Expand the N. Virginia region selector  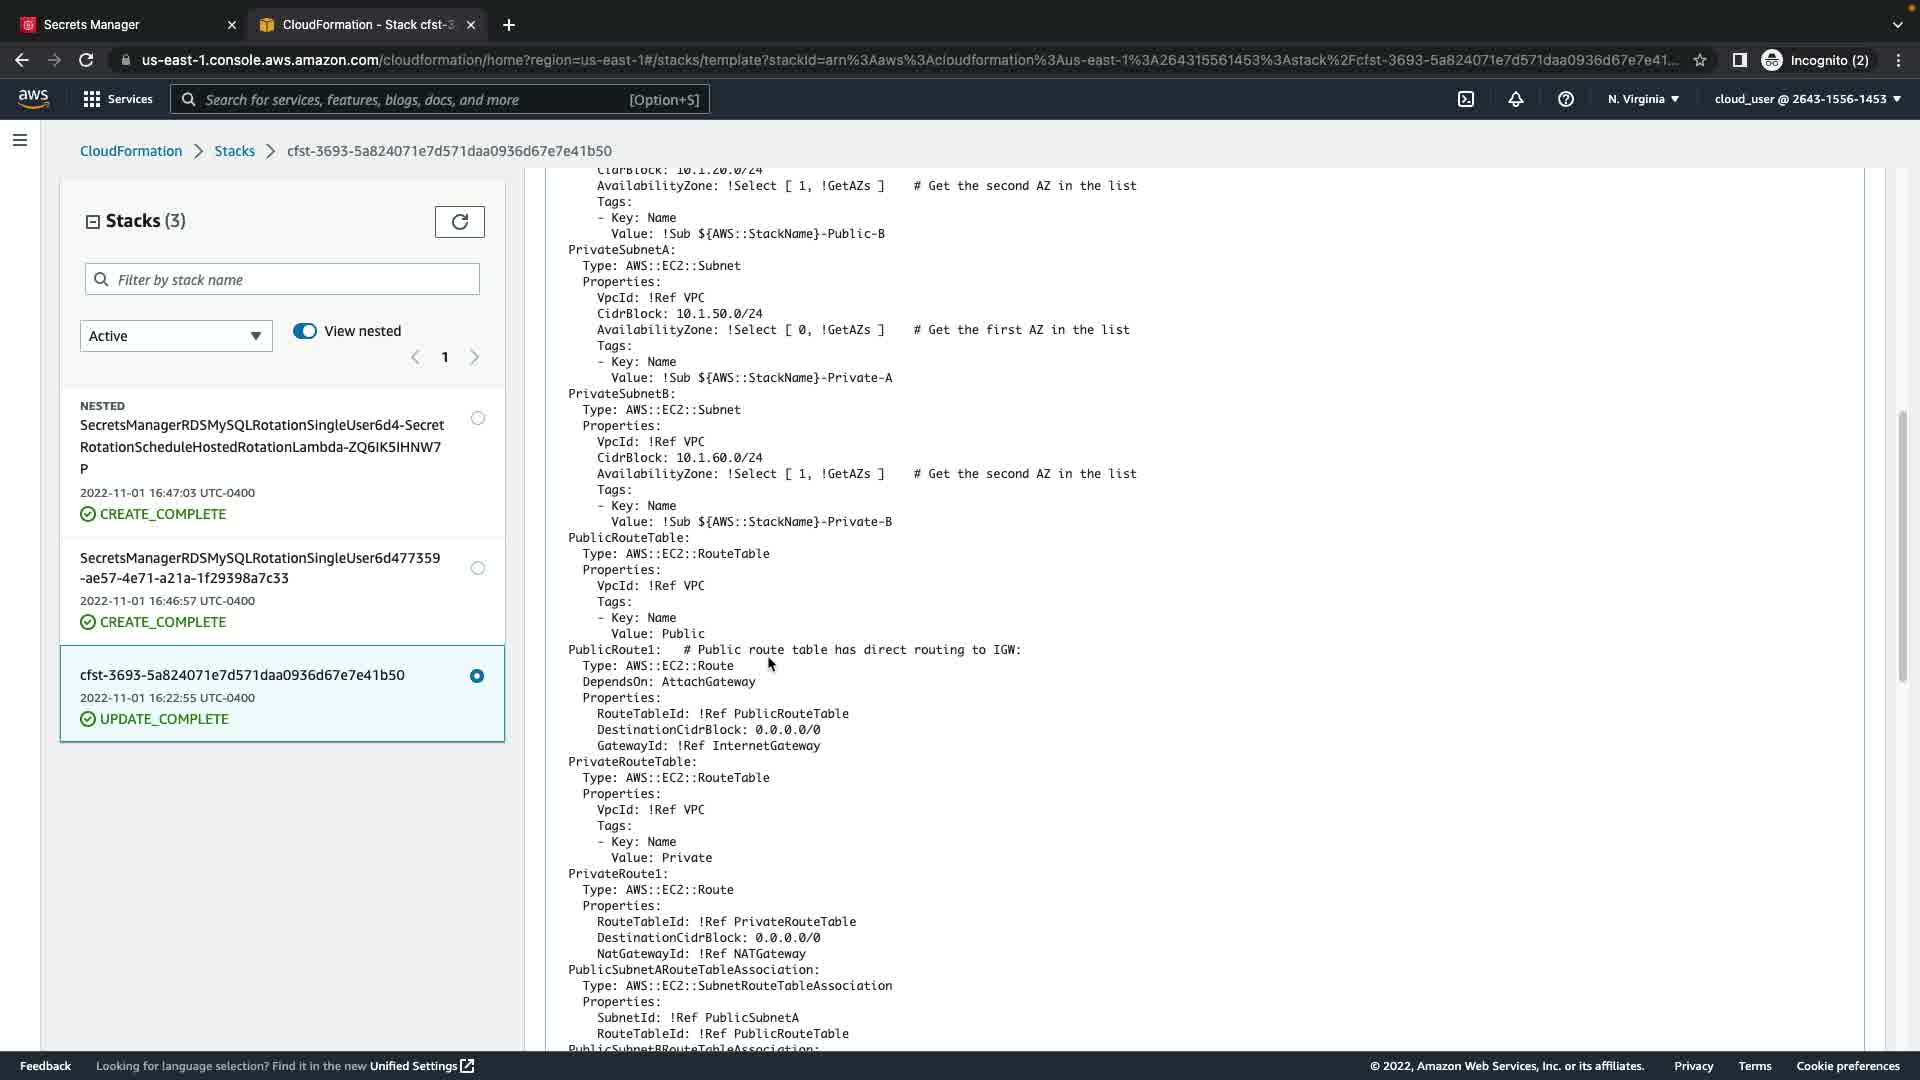(1643, 99)
